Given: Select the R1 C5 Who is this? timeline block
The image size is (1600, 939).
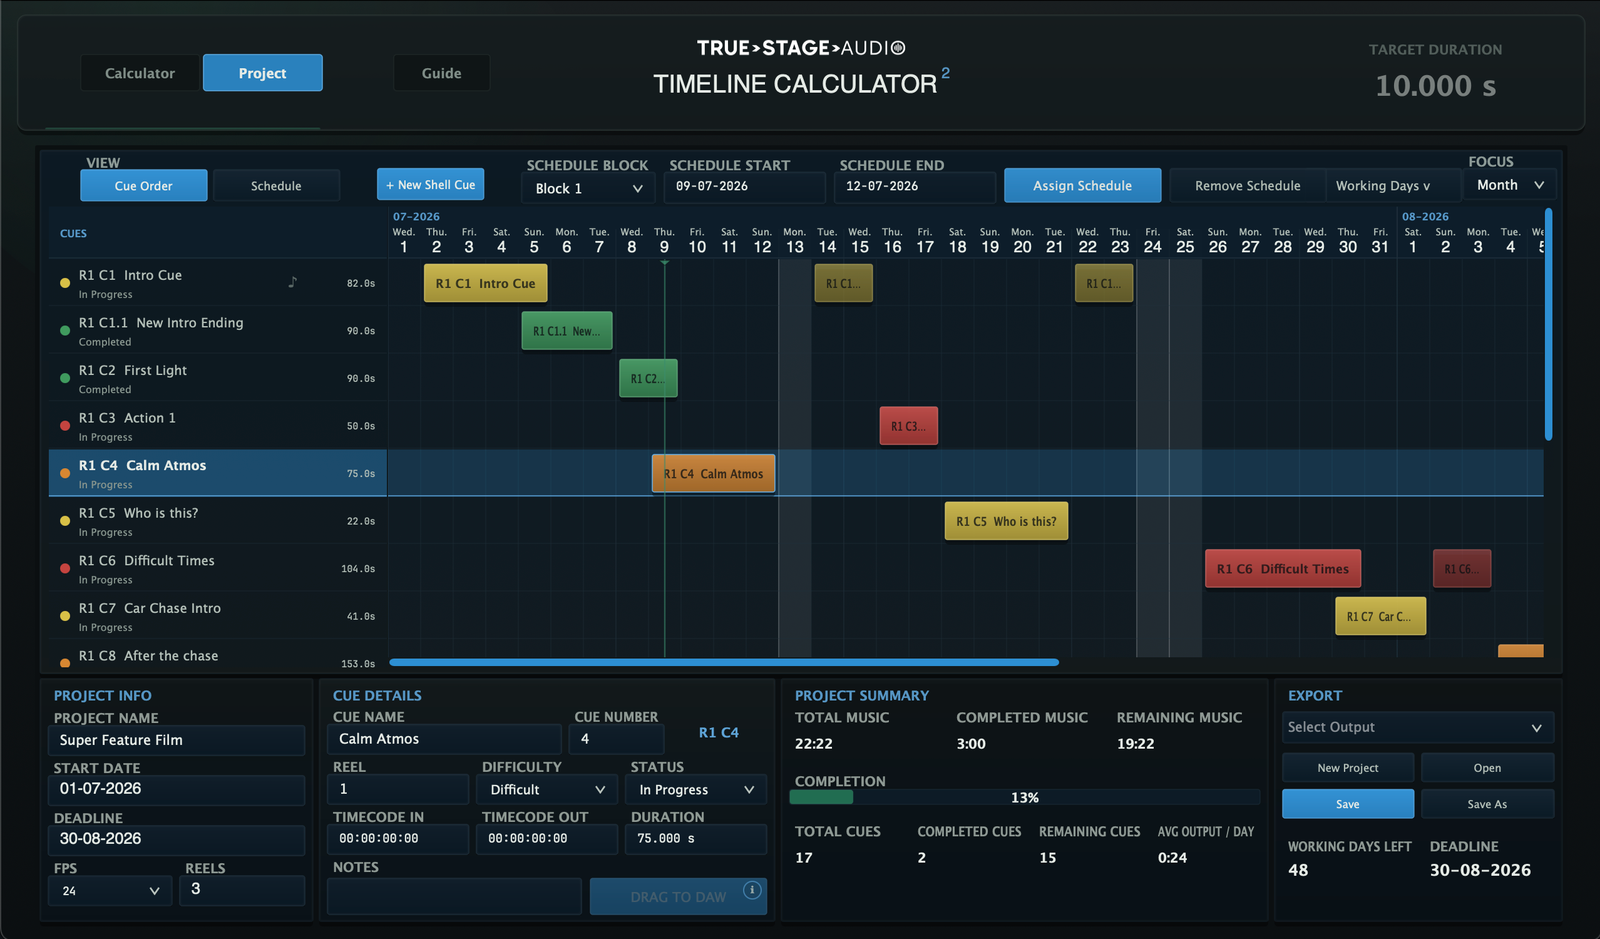Looking at the screenshot, I should 1006,521.
